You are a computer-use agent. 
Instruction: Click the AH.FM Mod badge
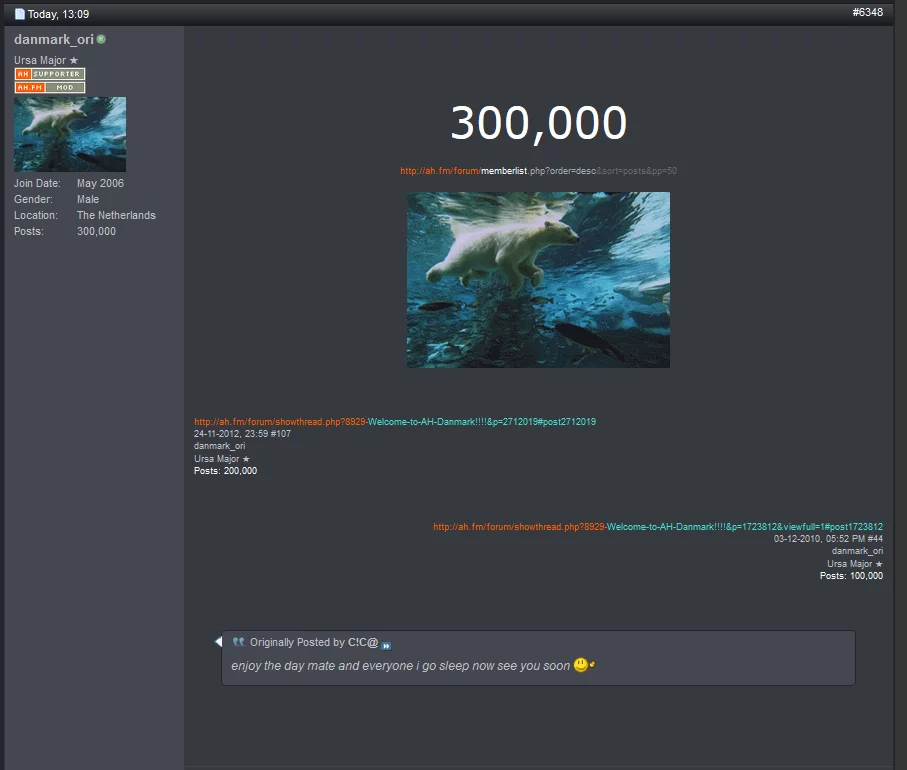[x=50, y=88]
